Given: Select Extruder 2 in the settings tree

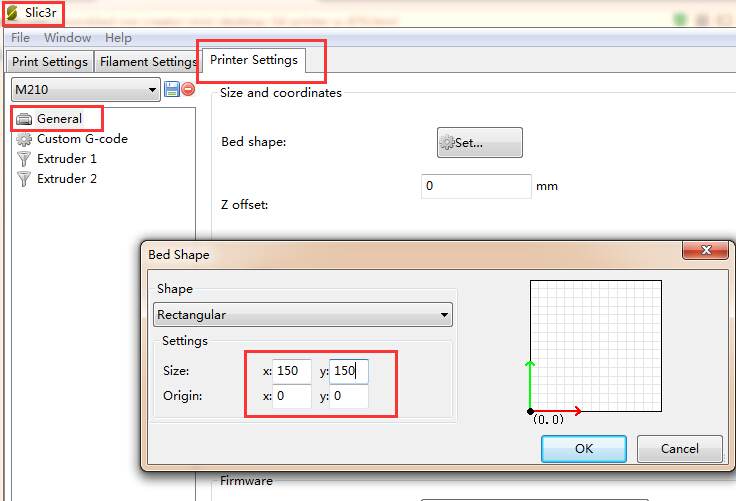Looking at the screenshot, I should point(67,179).
